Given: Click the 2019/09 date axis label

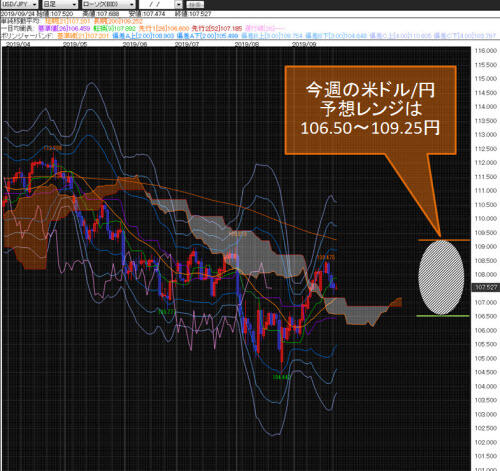Looking at the screenshot, I should [x=304, y=44].
